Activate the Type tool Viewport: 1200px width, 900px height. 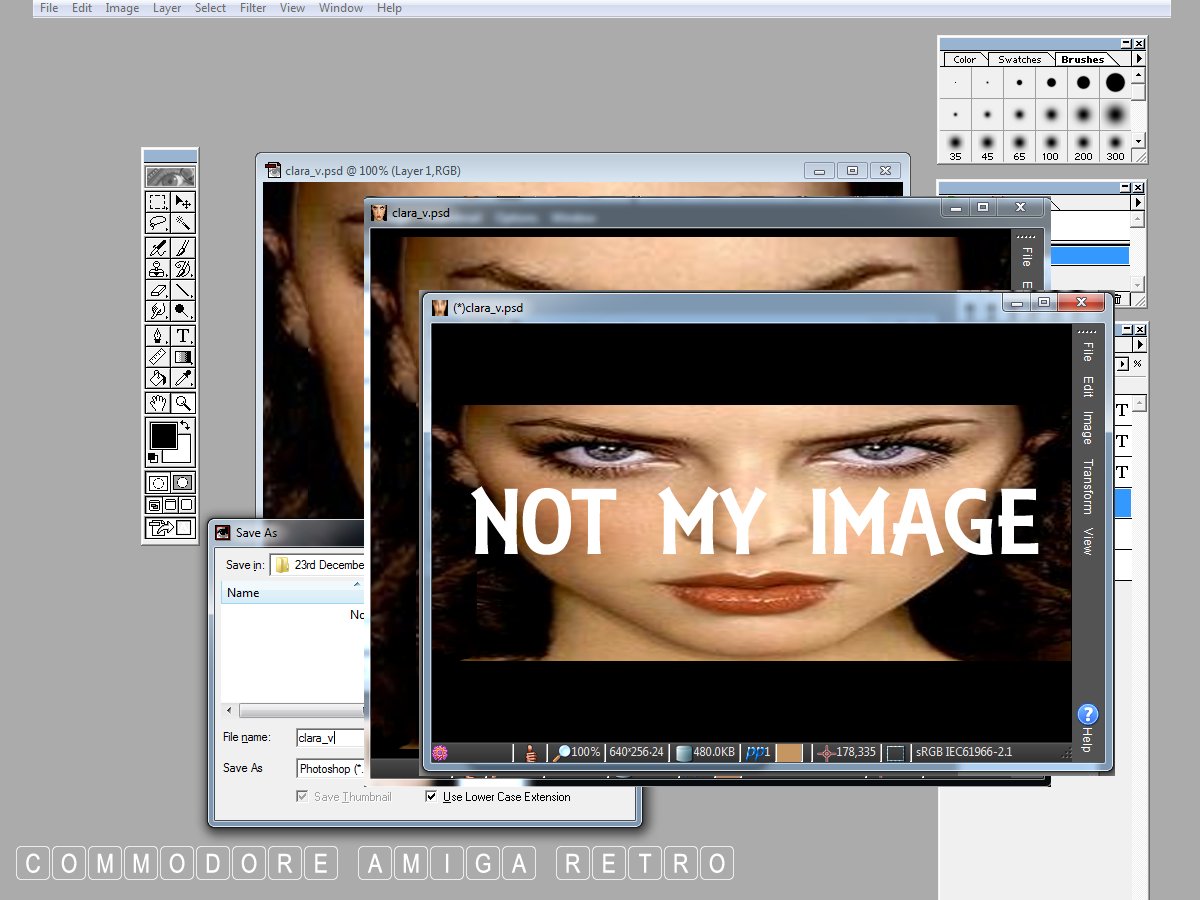pyautogui.click(x=183, y=336)
